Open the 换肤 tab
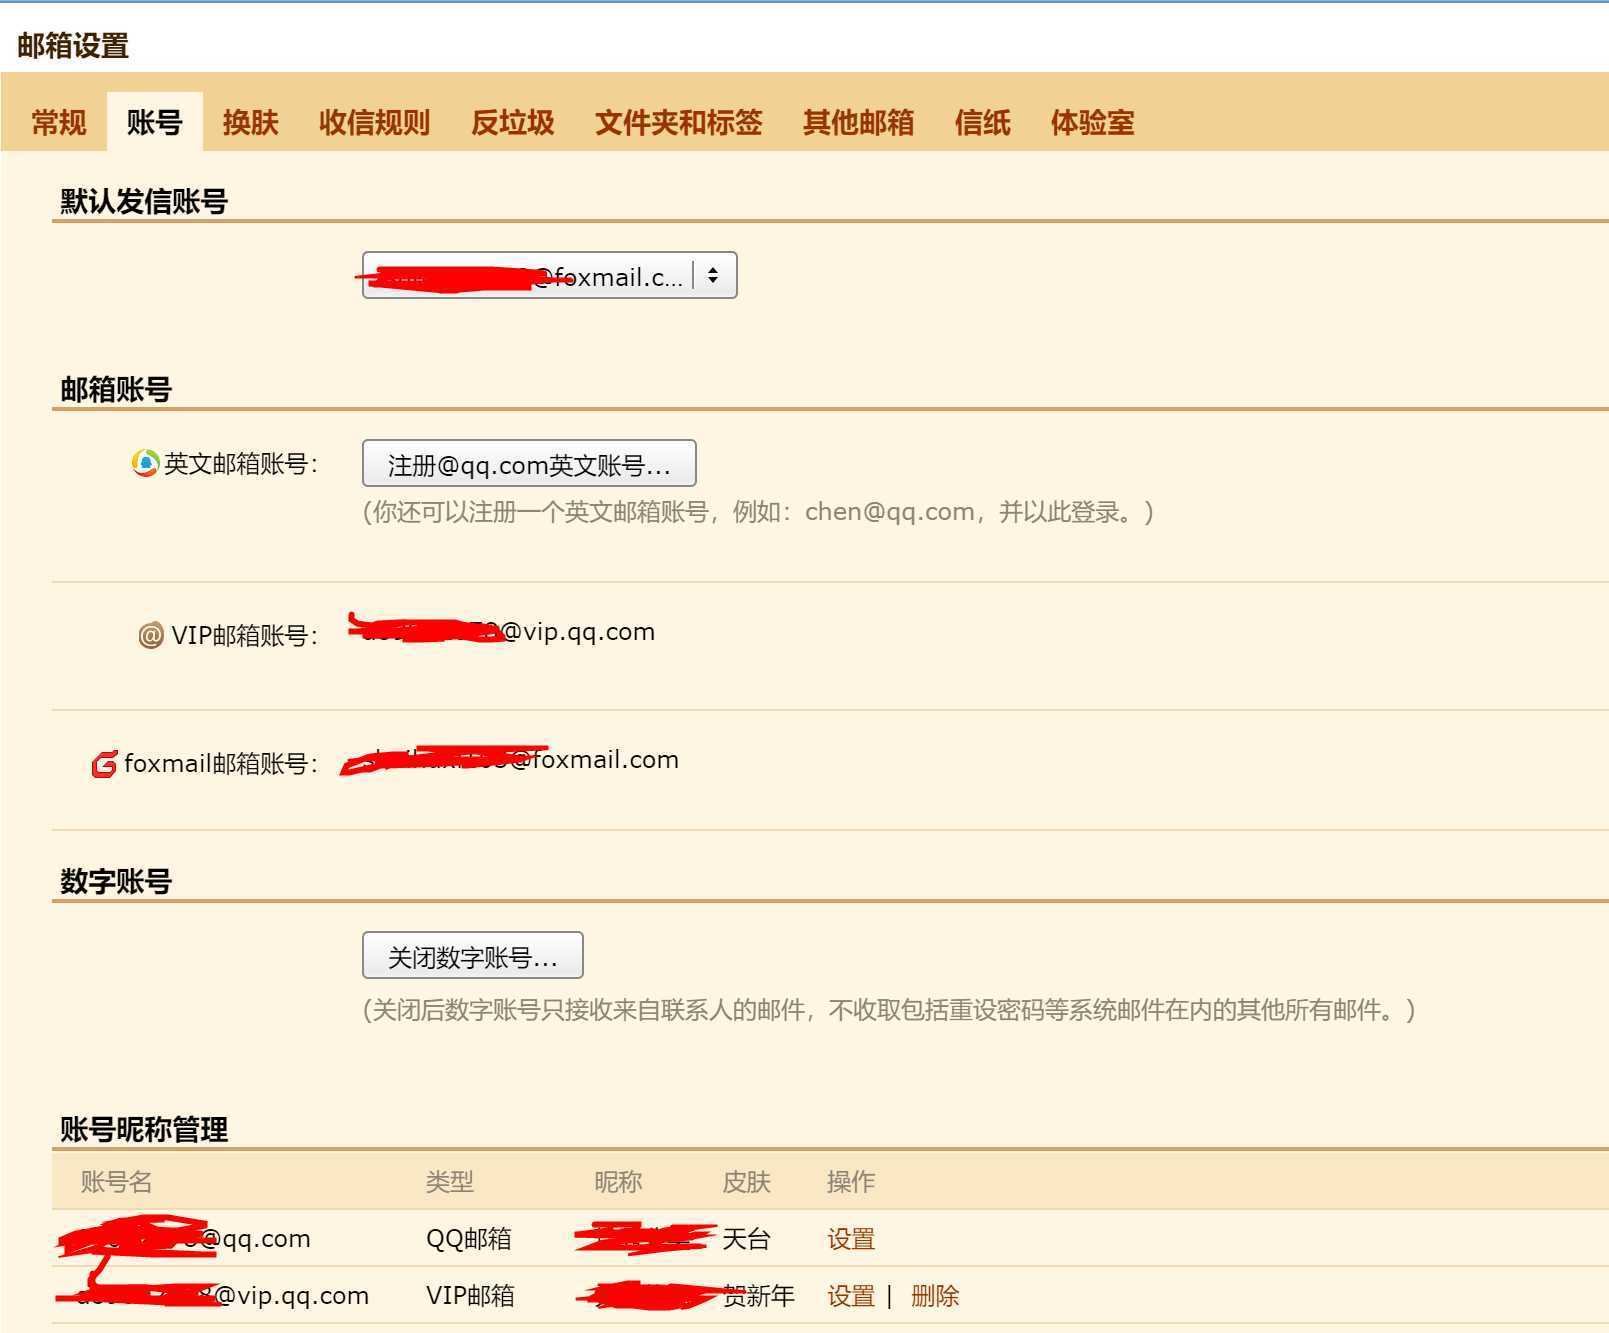The image size is (1609, 1333). pos(250,122)
